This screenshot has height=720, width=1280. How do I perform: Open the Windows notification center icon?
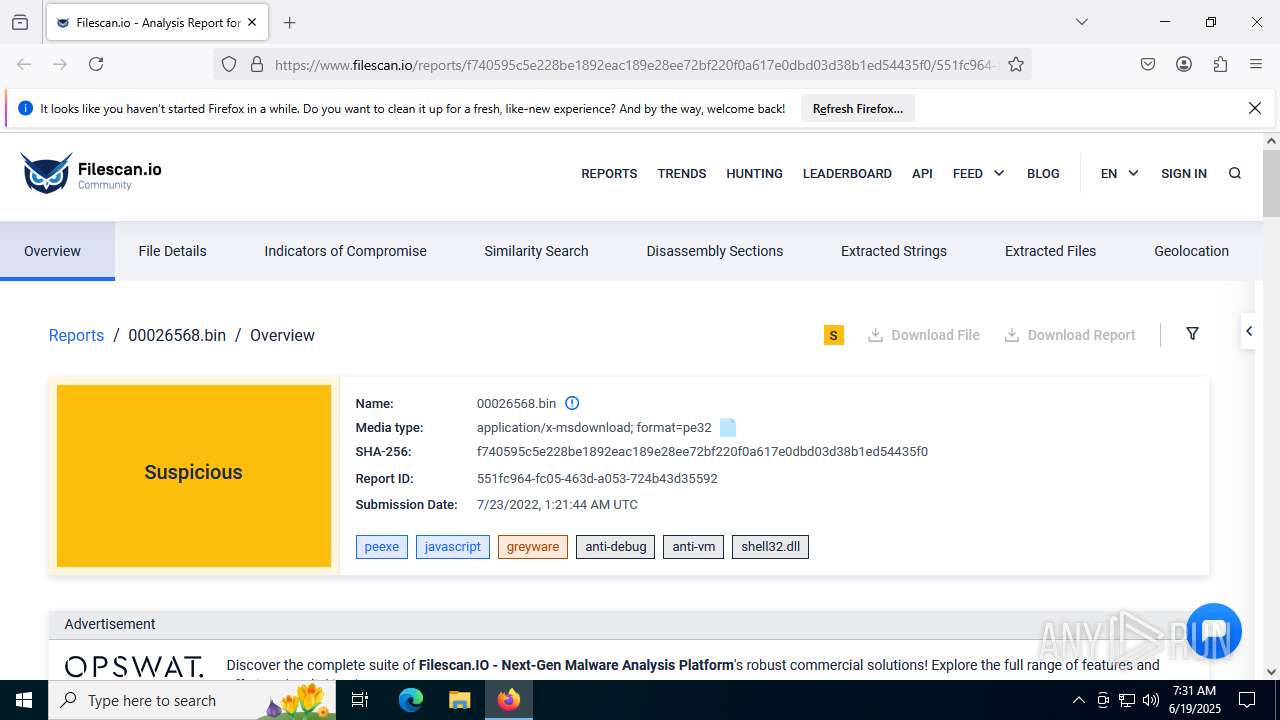point(1247,700)
